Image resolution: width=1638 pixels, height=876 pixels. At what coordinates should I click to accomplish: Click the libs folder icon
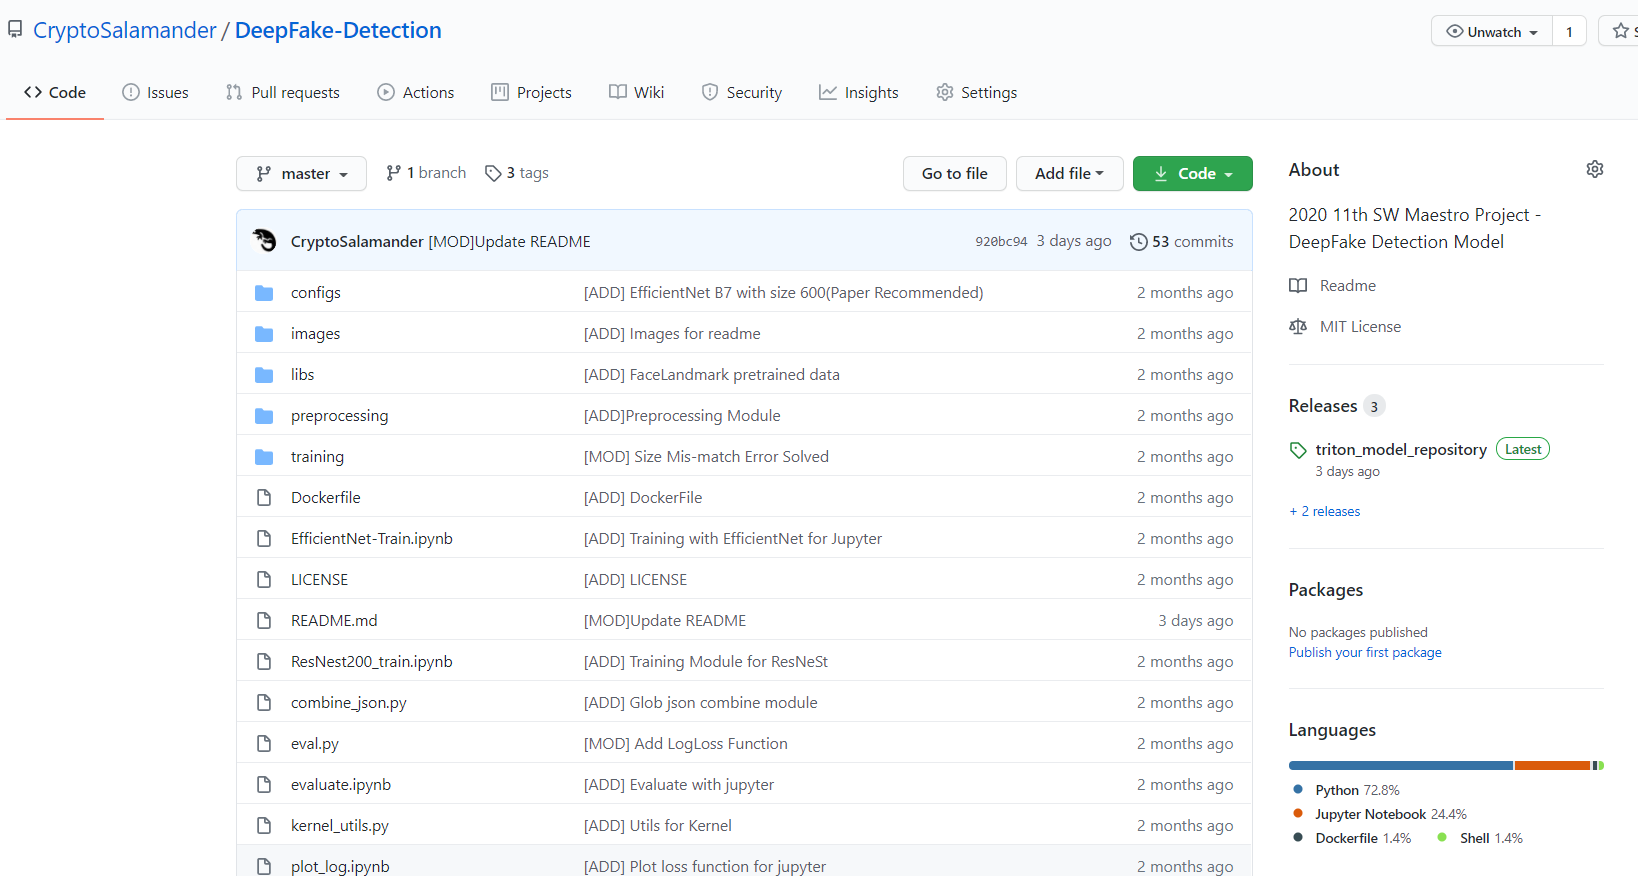coord(264,375)
